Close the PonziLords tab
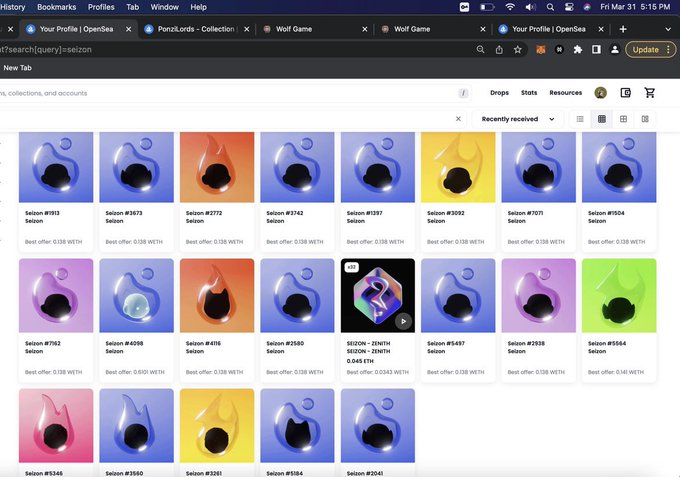Screen dimensions: 680x477 pos(246,29)
